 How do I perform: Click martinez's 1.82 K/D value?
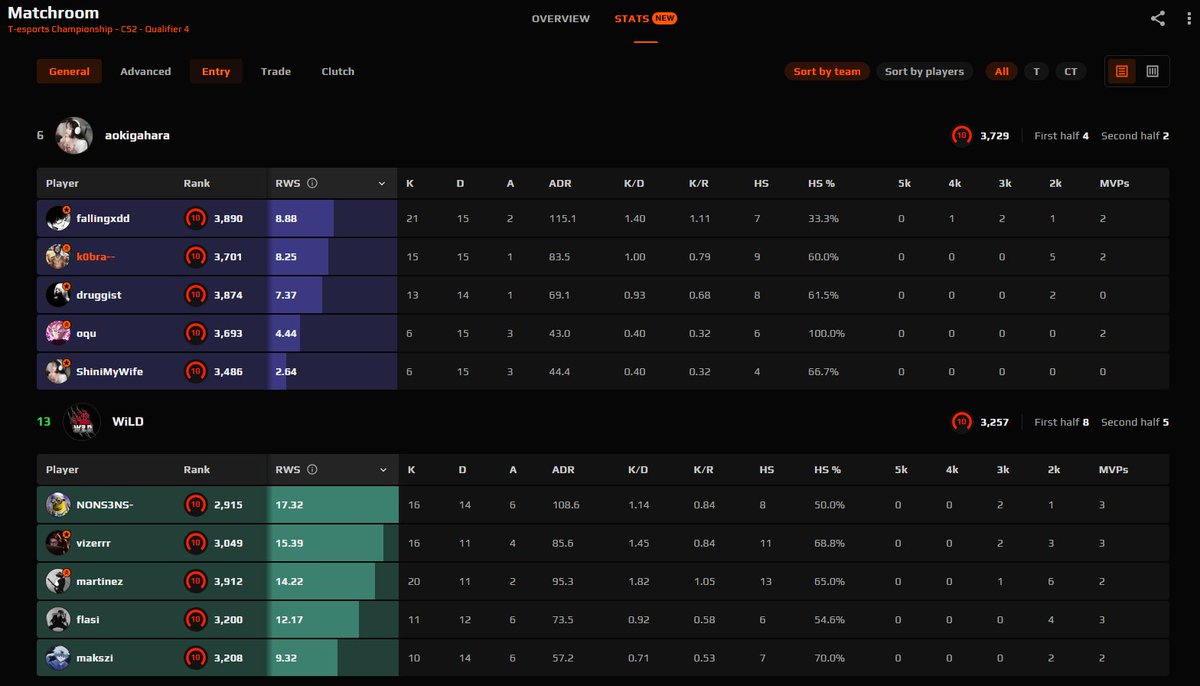pos(638,581)
